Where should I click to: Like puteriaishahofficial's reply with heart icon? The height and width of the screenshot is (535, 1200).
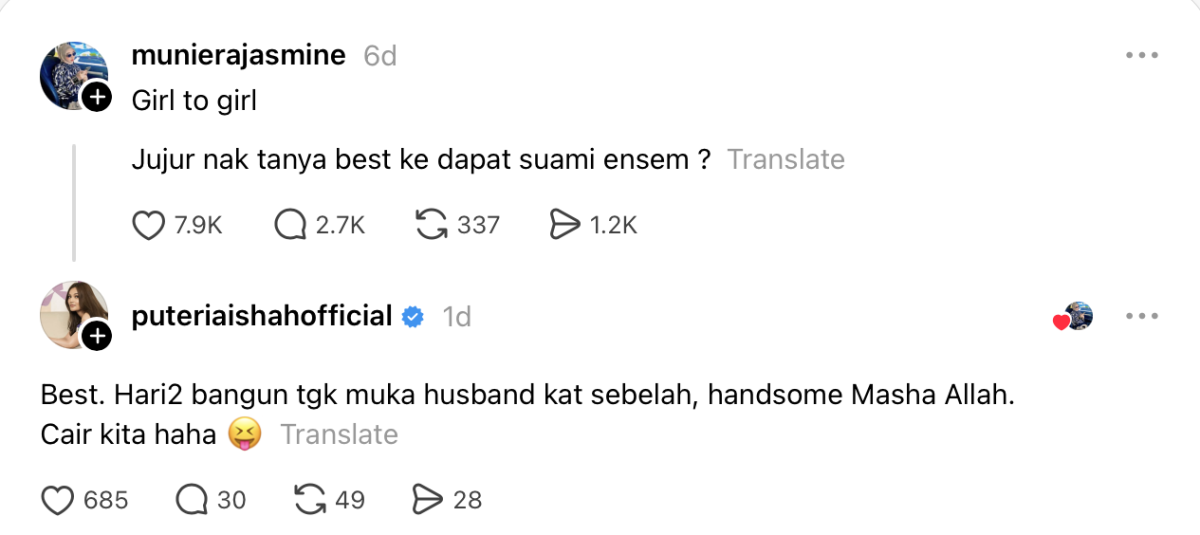pos(58,499)
